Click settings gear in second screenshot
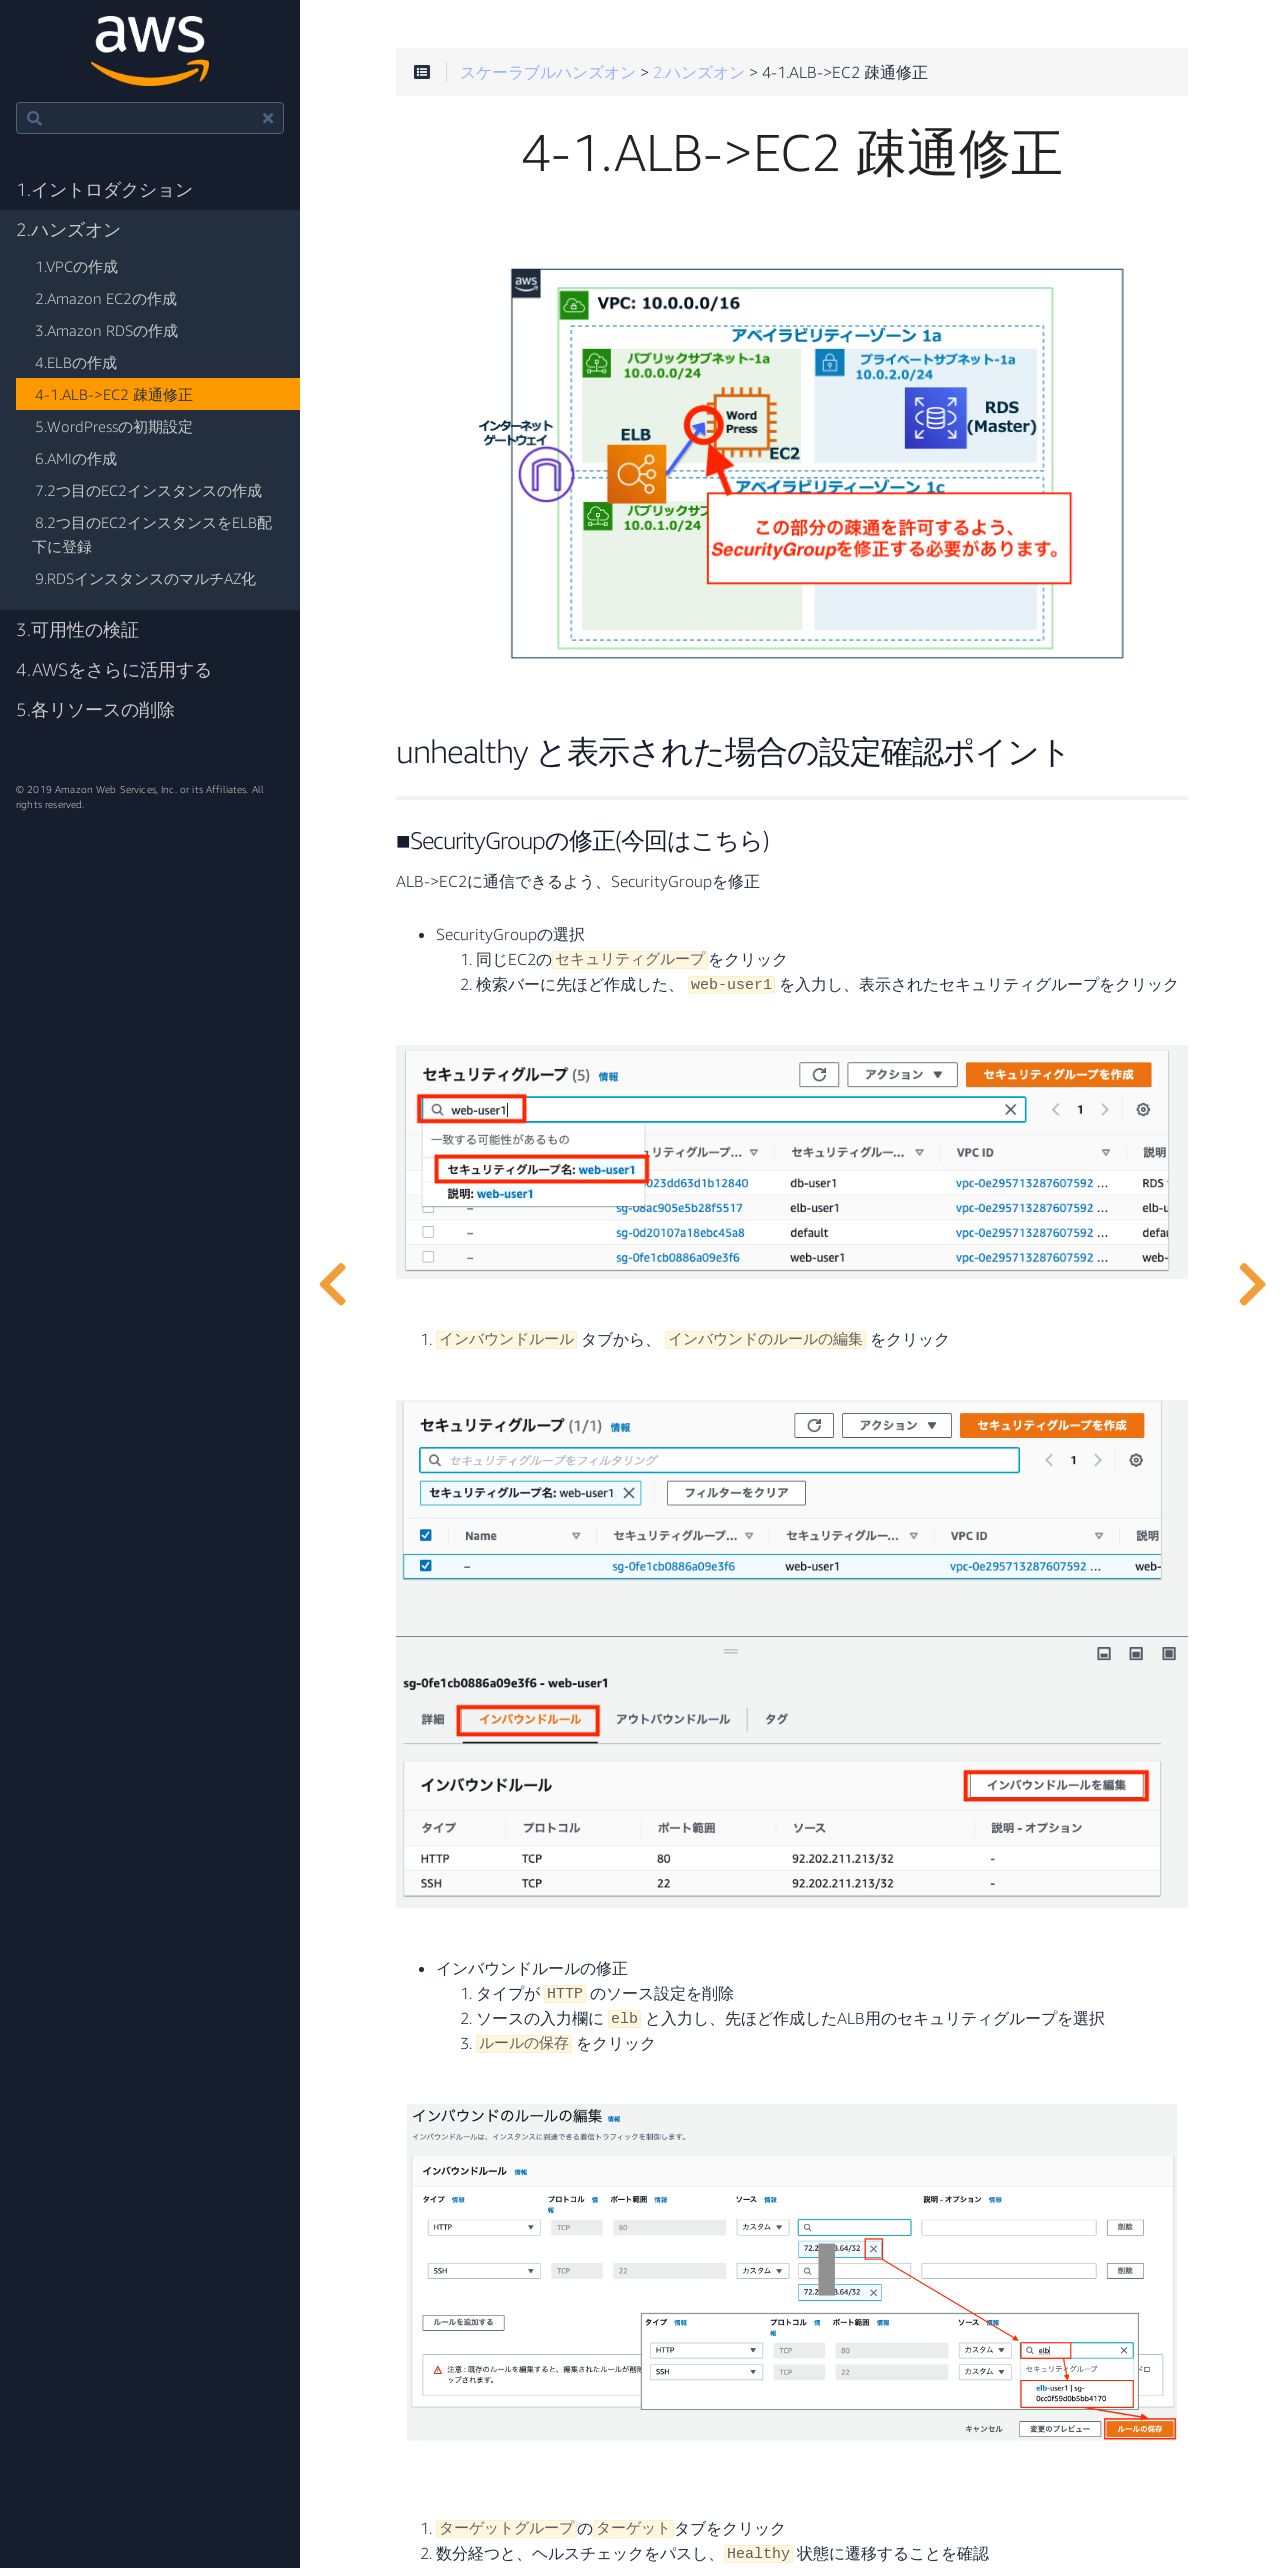This screenshot has width=1284, height=2568. (1136, 1460)
